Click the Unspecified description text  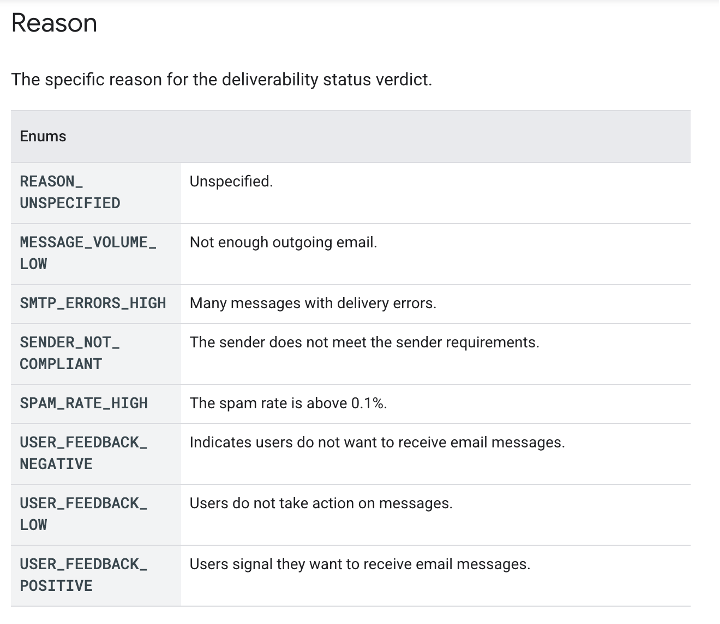tap(231, 181)
